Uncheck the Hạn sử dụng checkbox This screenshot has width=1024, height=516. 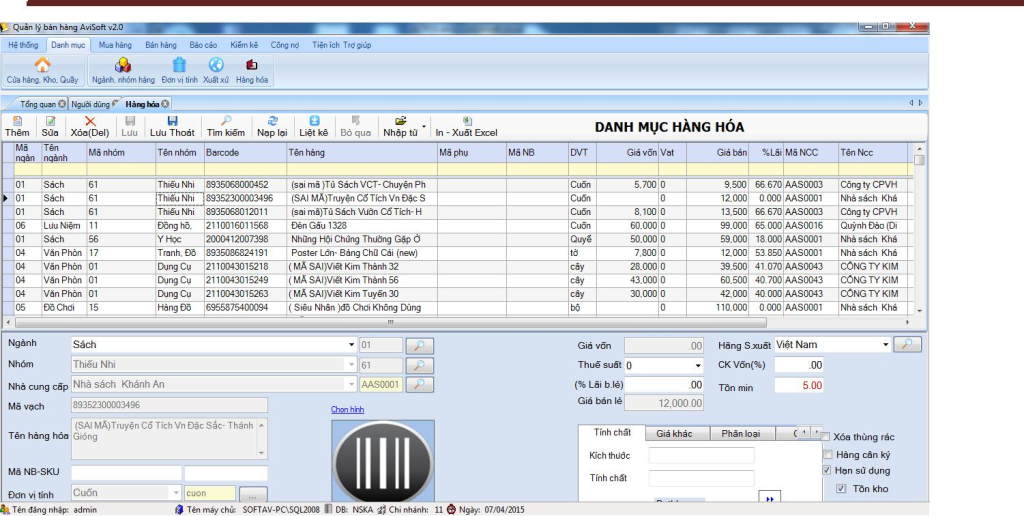(826, 470)
